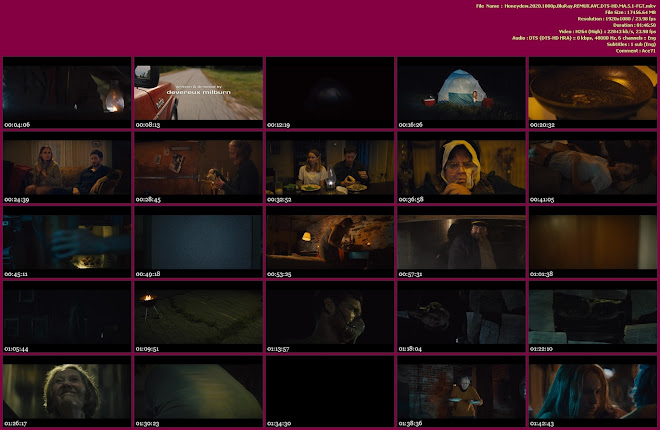Image resolution: width=660 pixels, height=430 pixels.
Task: Select the bearded man frame at 00:57:31
Action: point(461,242)
